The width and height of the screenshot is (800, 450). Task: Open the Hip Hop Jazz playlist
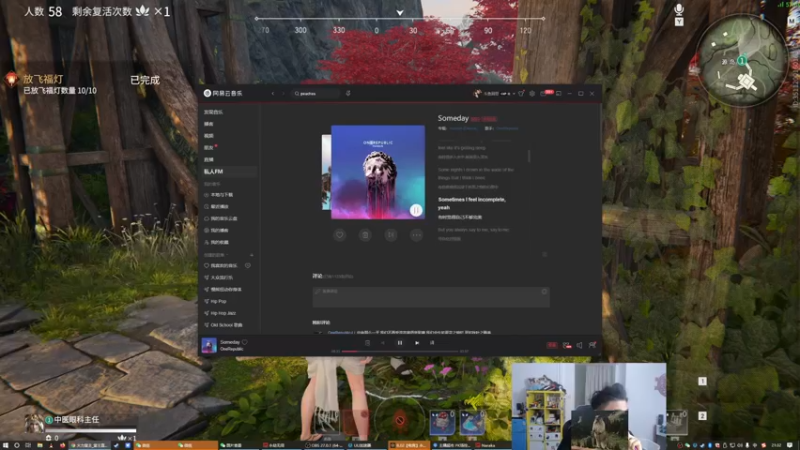pyautogui.click(x=220, y=313)
